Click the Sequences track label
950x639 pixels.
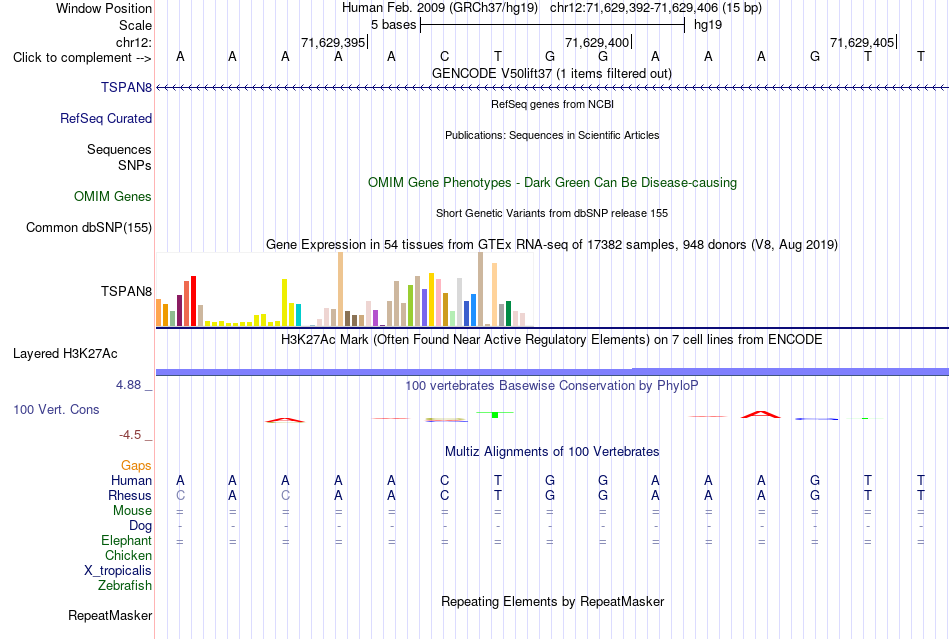pyautogui.click(x=119, y=149)
